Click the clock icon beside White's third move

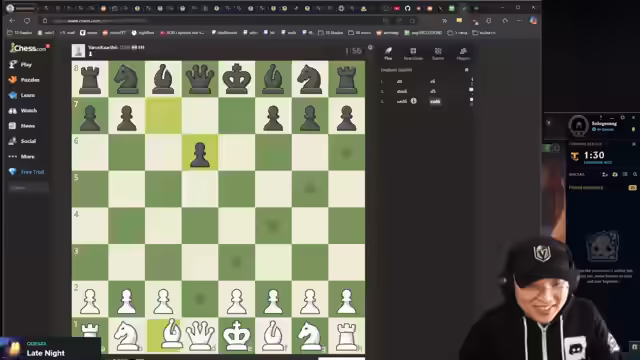tap(413, 101)
